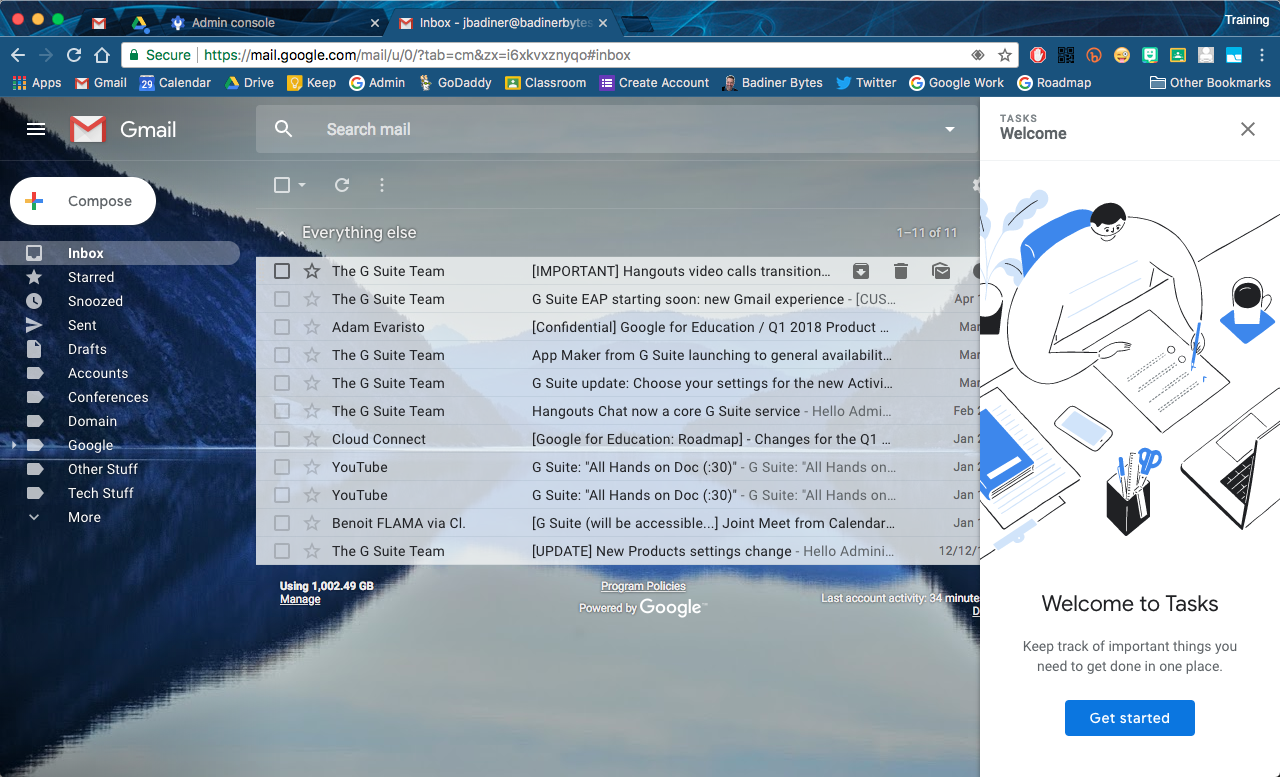Open the Manage storage link
The image size is (1280, 777).
click(300, 599)
